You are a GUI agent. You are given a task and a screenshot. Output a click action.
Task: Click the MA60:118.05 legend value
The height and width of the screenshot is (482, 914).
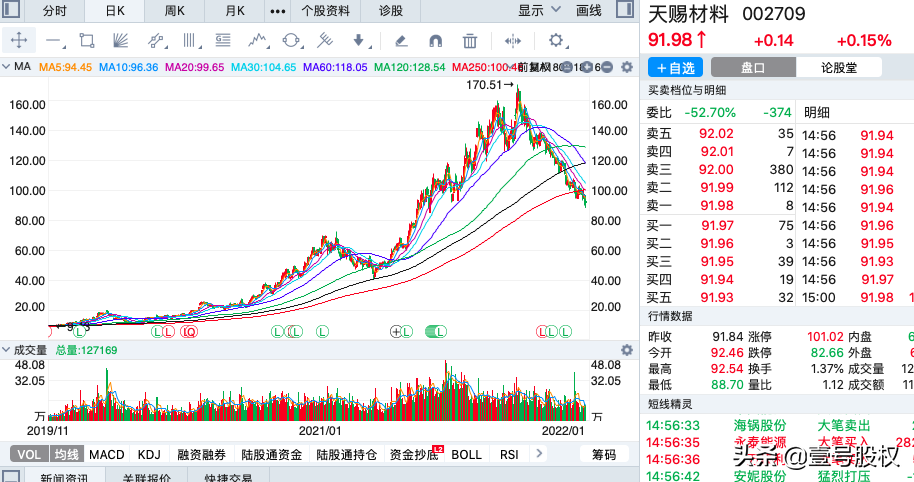click(x=335, y=67)
